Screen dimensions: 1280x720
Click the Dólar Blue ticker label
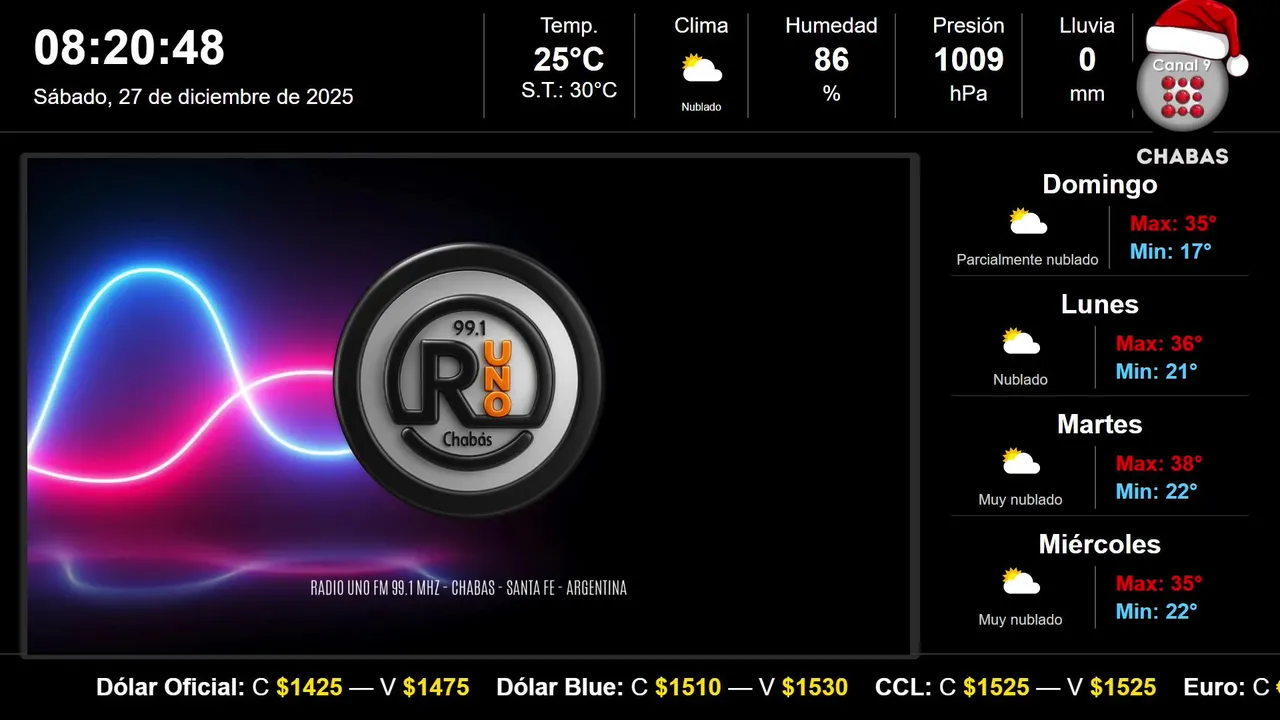[x=561, y=687]
